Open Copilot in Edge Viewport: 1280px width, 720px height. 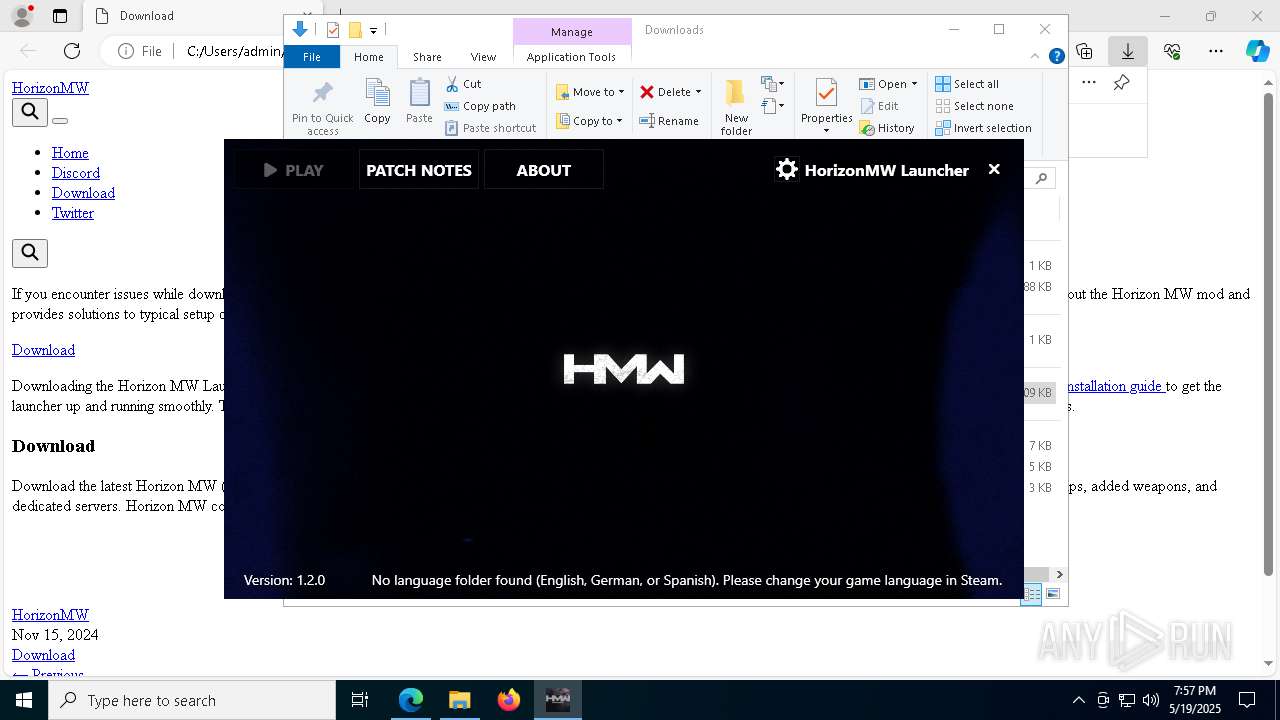tap(1257, 51)
